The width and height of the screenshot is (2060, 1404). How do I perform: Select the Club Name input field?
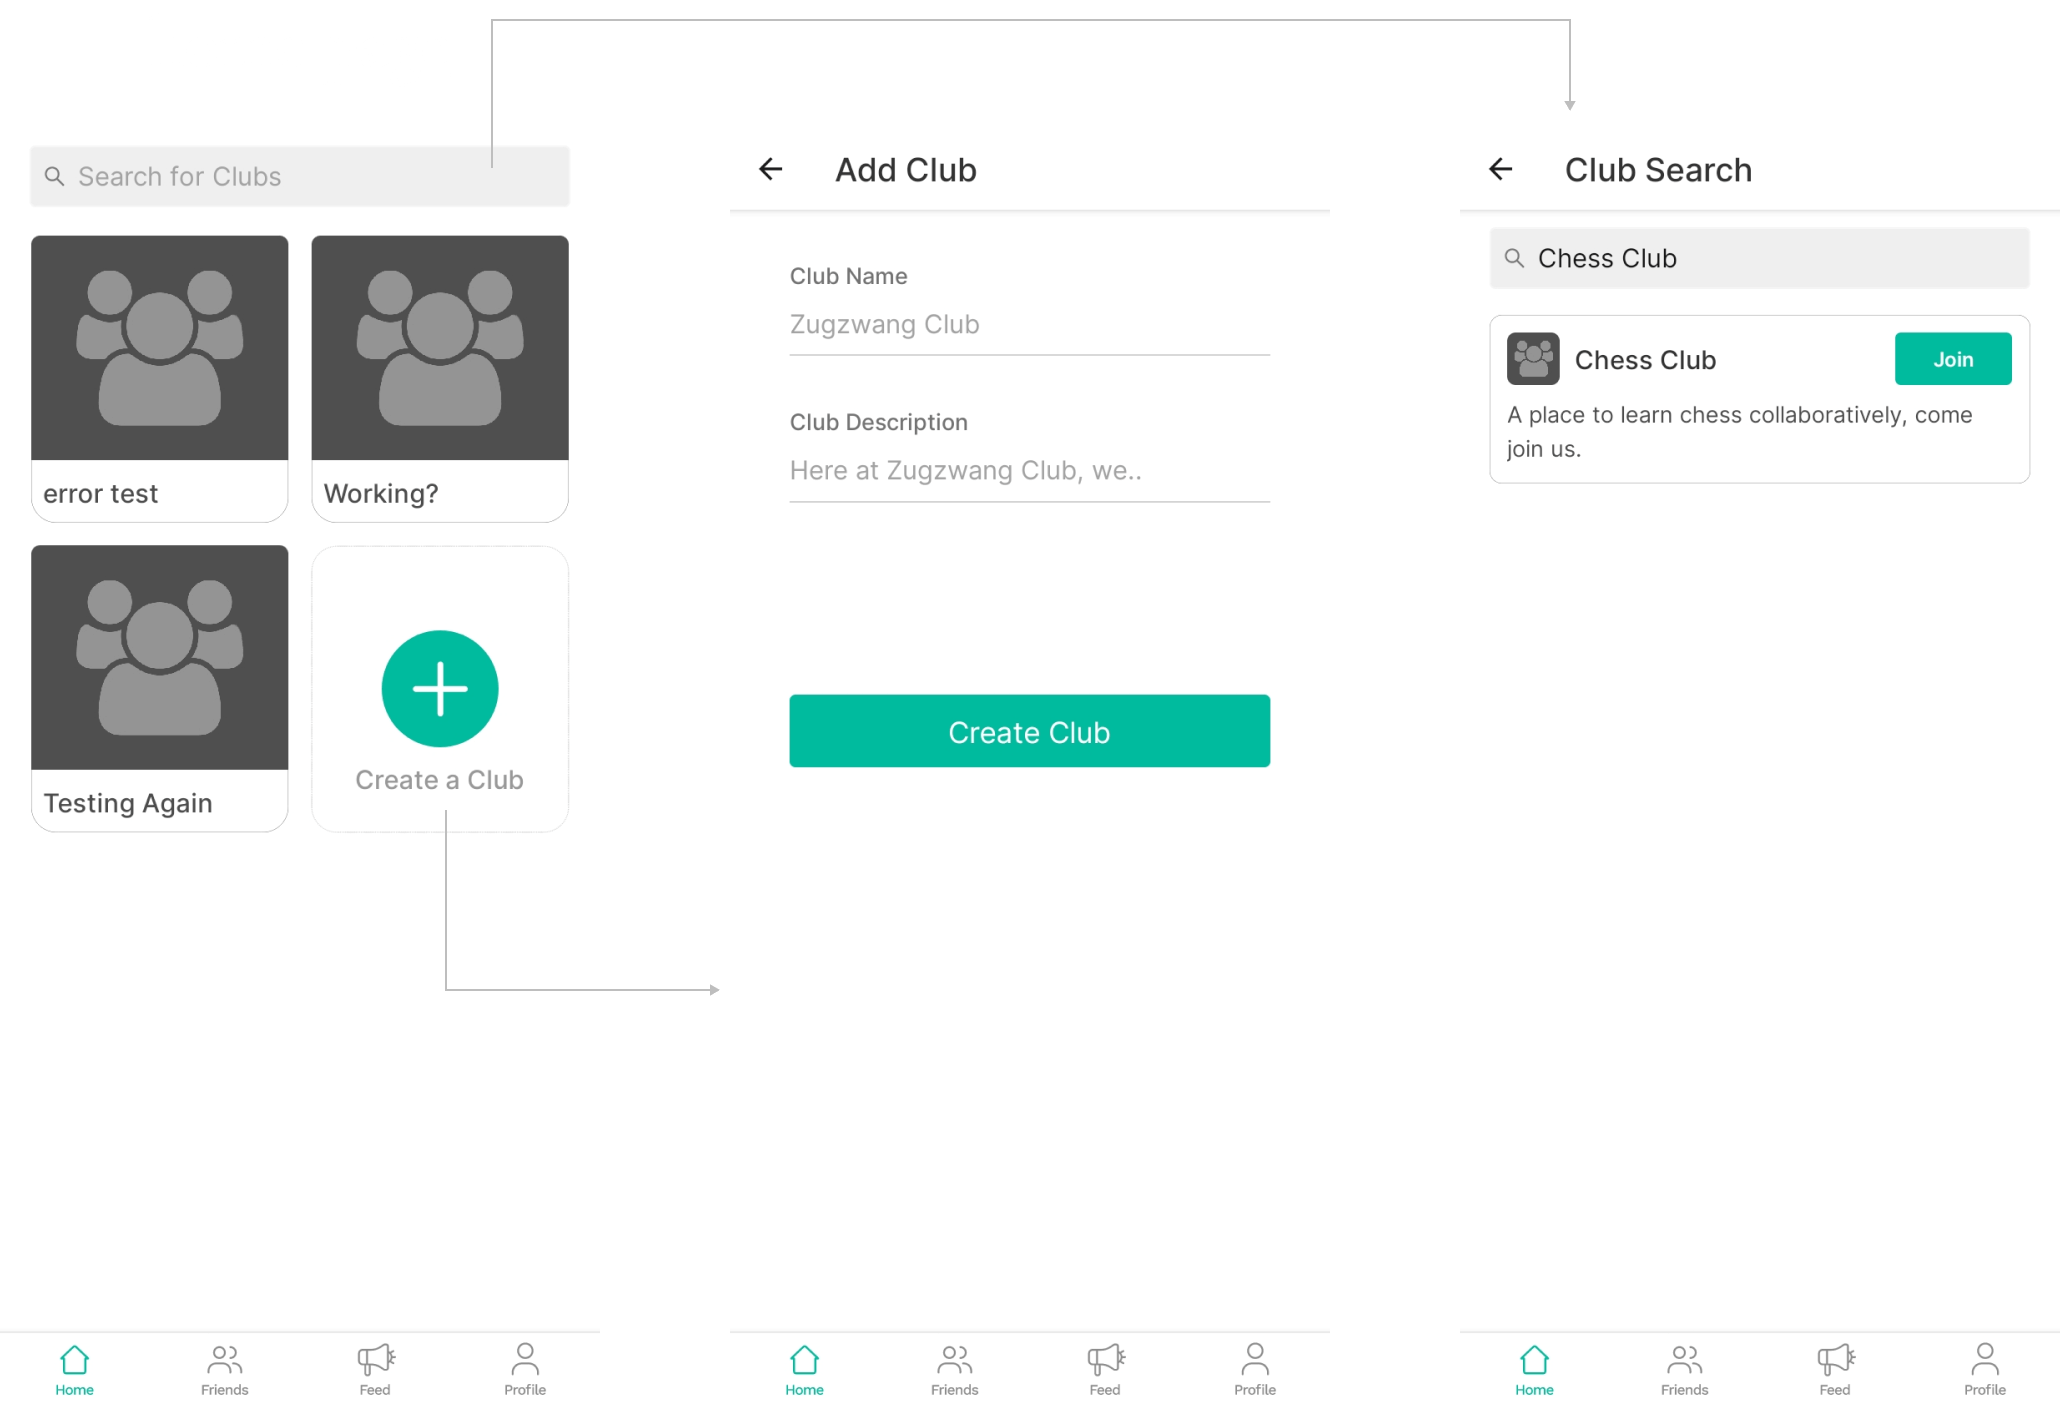point(1028,324)
